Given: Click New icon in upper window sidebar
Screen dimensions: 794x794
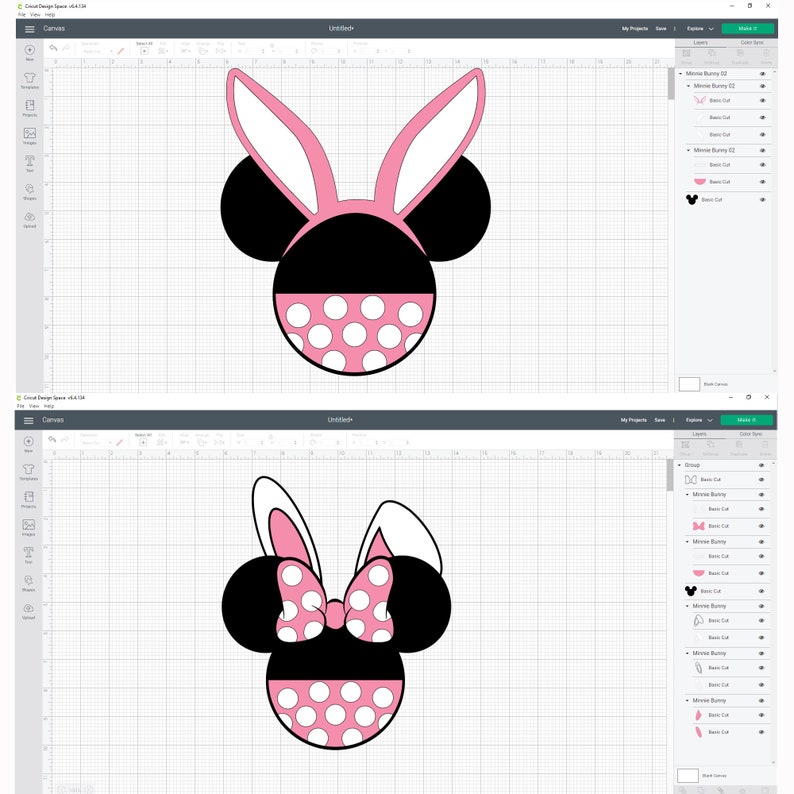Looking at the screenshot, I should 29,50.
